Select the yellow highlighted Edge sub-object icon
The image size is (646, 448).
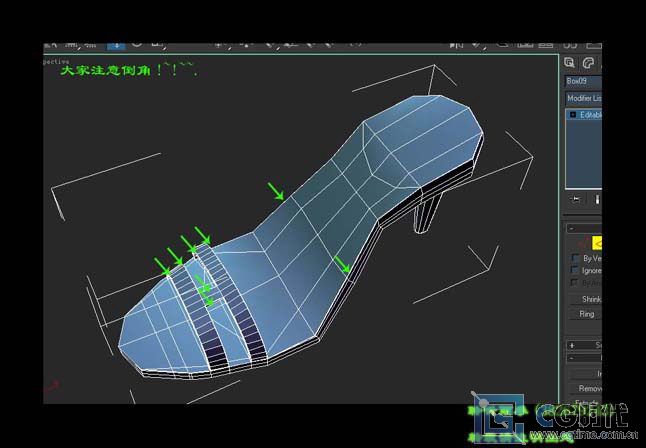pyautogui.click(x=597, y=243)
